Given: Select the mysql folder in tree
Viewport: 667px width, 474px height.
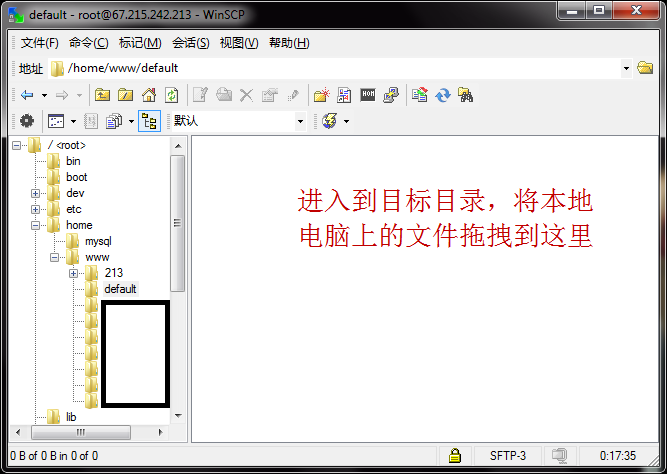Looking at the screenshot, I should point(98,241).
